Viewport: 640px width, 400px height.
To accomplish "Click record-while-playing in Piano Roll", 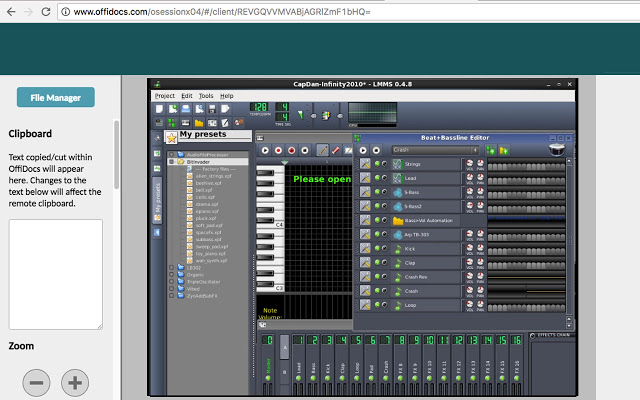I will (x=291, y=150).
